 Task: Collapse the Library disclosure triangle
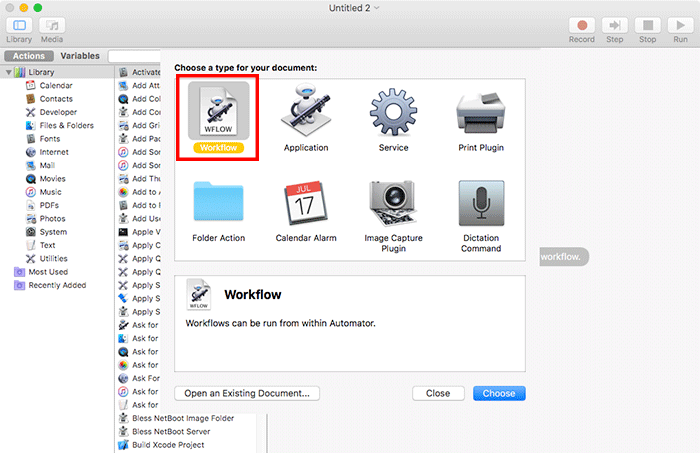(x=8, y=72)
